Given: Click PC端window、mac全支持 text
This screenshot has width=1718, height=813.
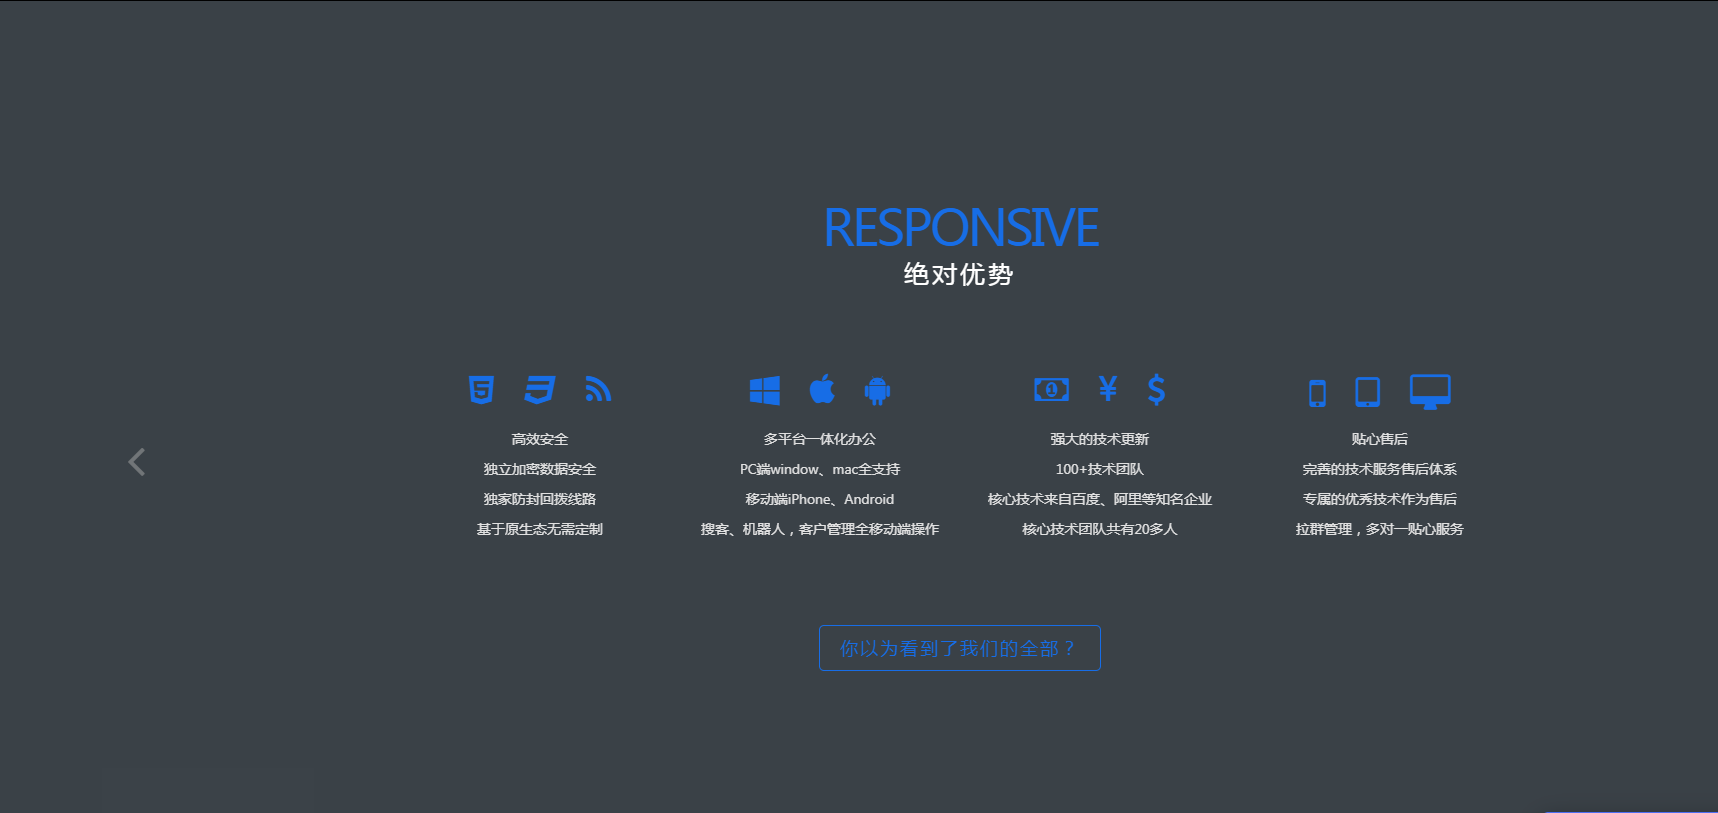Looking at the screenshot, I should point(820,469).
